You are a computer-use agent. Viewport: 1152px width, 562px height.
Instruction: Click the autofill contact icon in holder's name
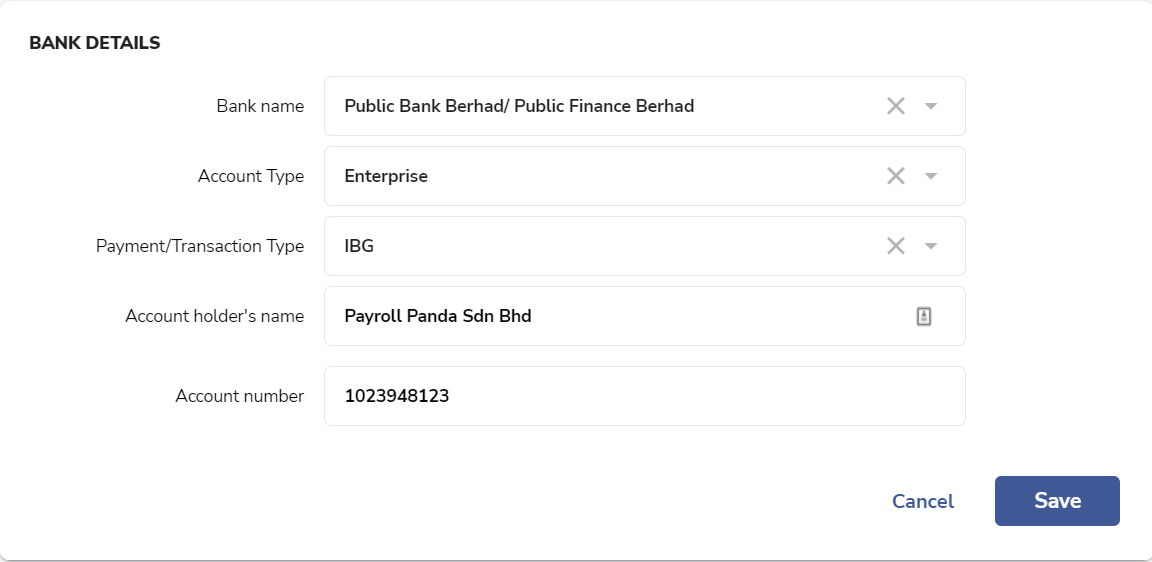pyautogui.click(x=924, y=316)
